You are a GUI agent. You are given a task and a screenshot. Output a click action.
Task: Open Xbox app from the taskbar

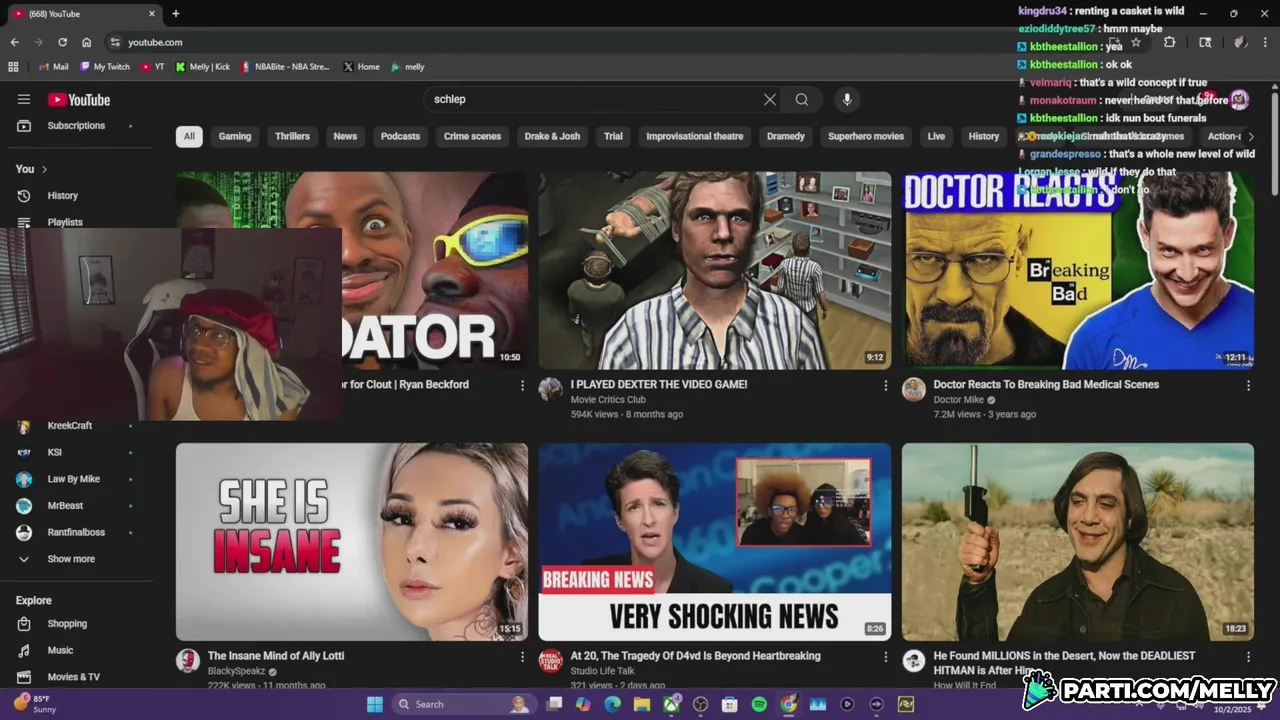(x=671, y=704)
